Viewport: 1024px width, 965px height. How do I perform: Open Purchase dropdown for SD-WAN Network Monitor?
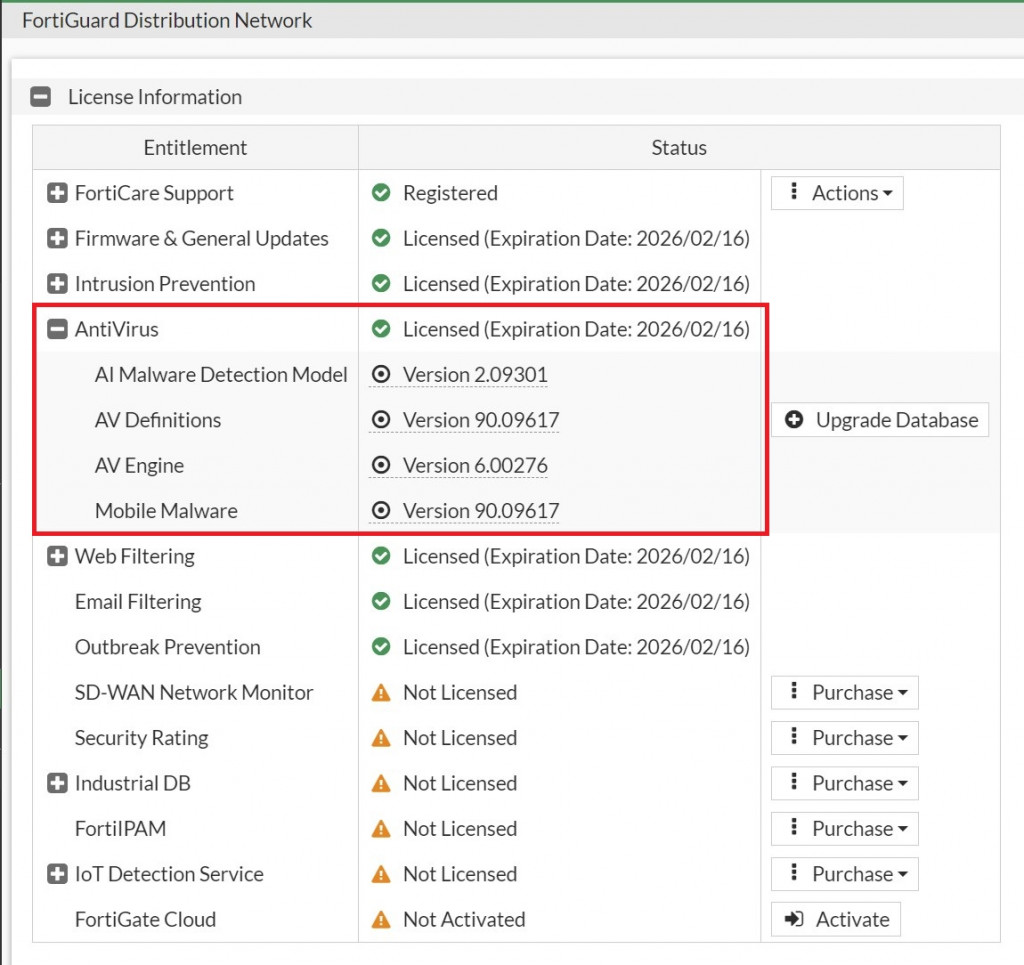(844, 693)
